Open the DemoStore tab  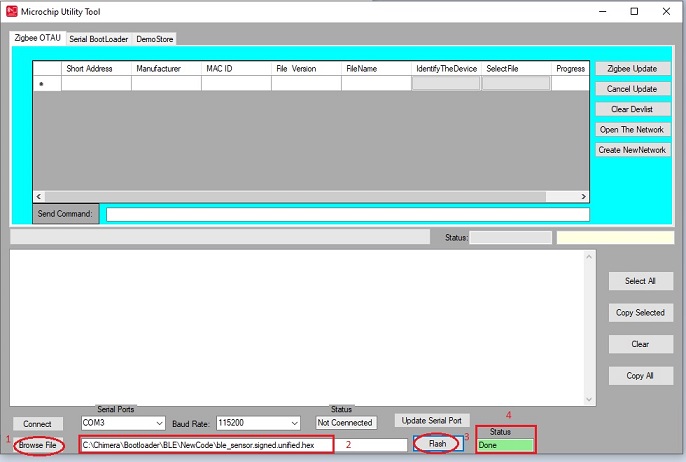(x=155, y=39)
